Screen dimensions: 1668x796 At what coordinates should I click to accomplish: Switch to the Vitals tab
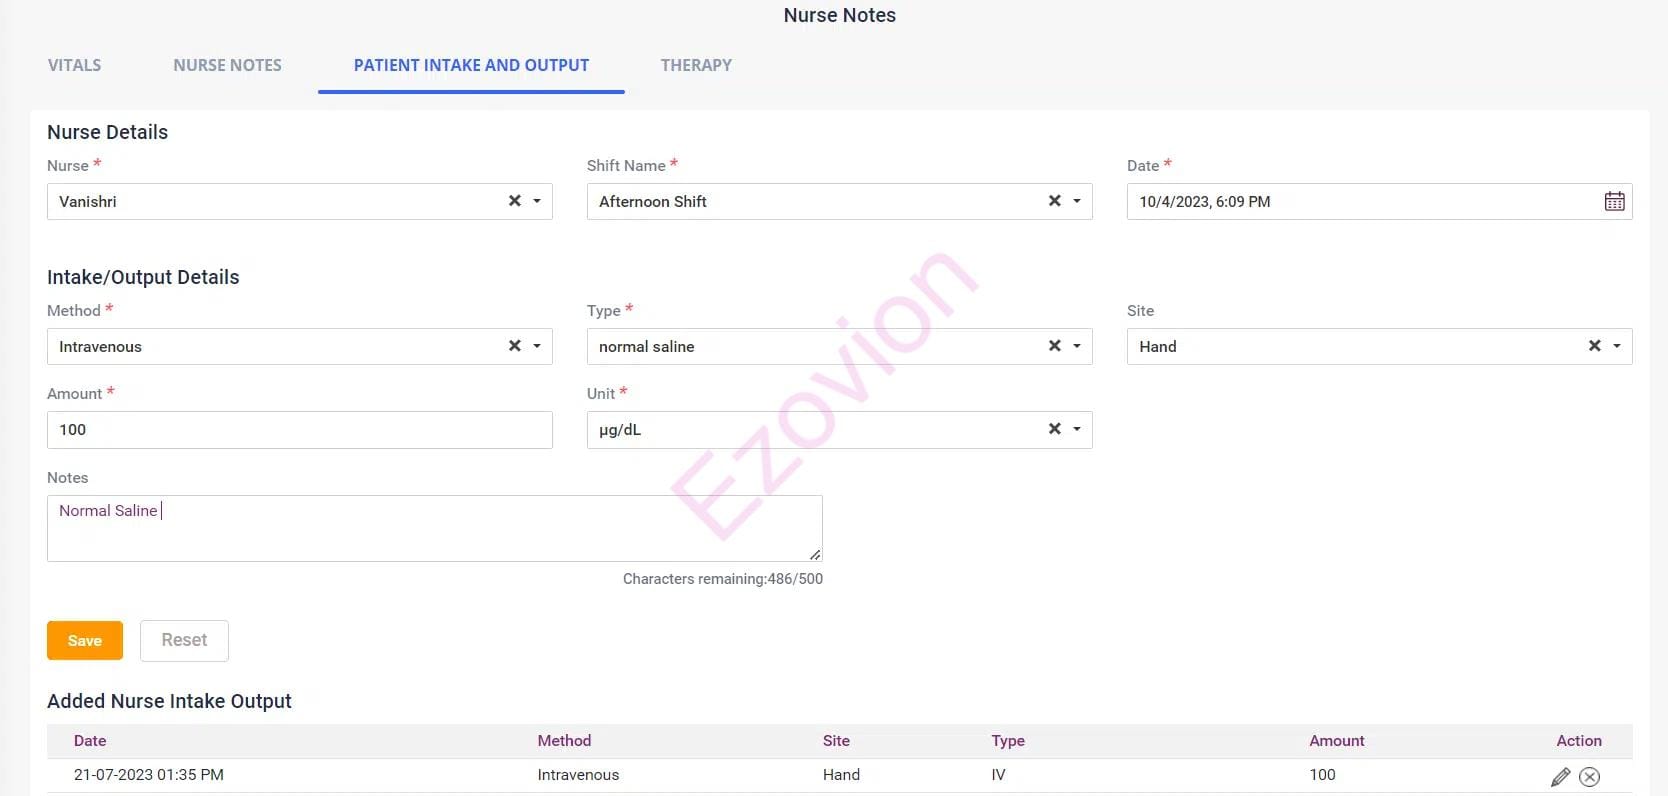pyautogui.click(x=74, y=65)
